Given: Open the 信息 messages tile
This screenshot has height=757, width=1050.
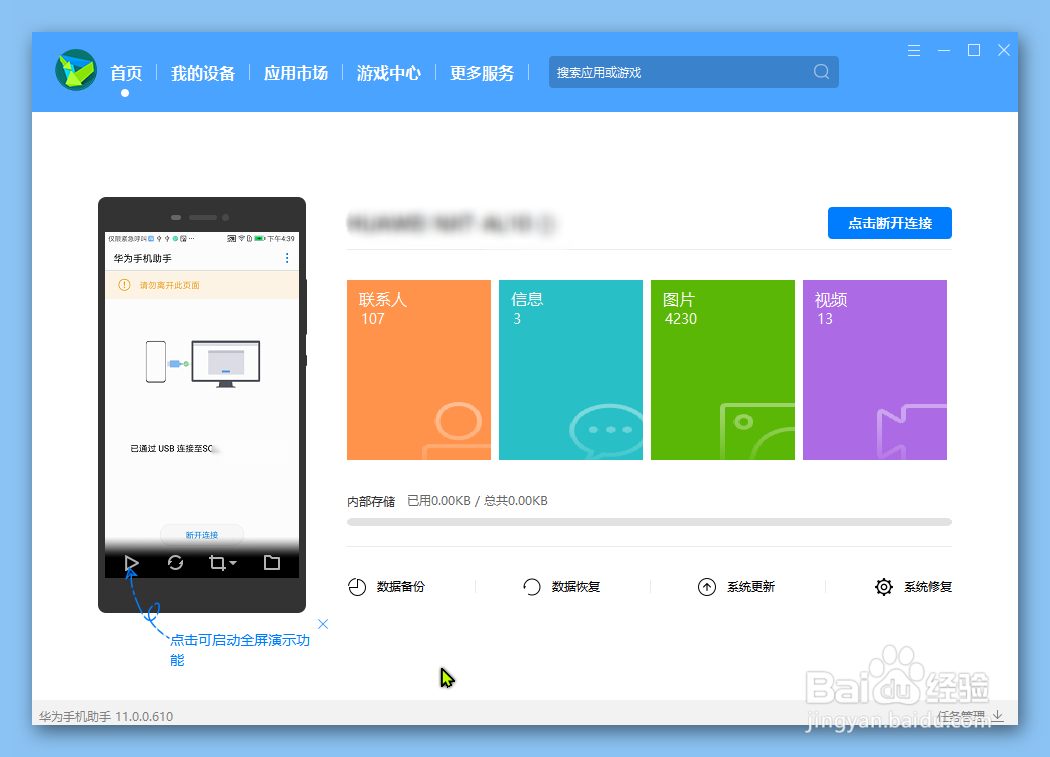Looking at the screenshot, I should coord(571,370).
